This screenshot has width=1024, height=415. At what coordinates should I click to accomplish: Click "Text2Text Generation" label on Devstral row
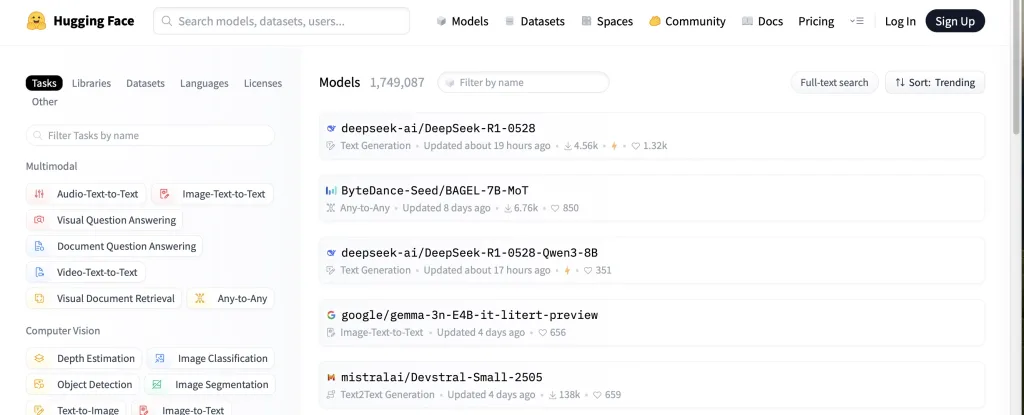tap(387, 395)
